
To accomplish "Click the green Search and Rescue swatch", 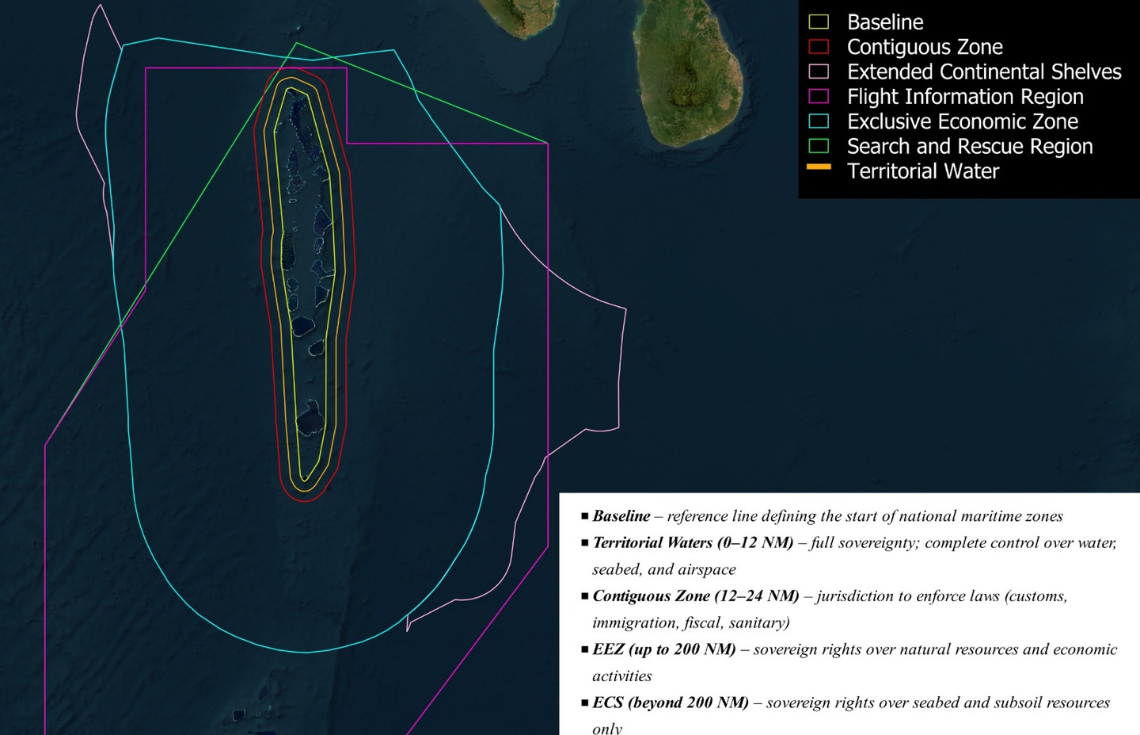I will coord(818,147).
